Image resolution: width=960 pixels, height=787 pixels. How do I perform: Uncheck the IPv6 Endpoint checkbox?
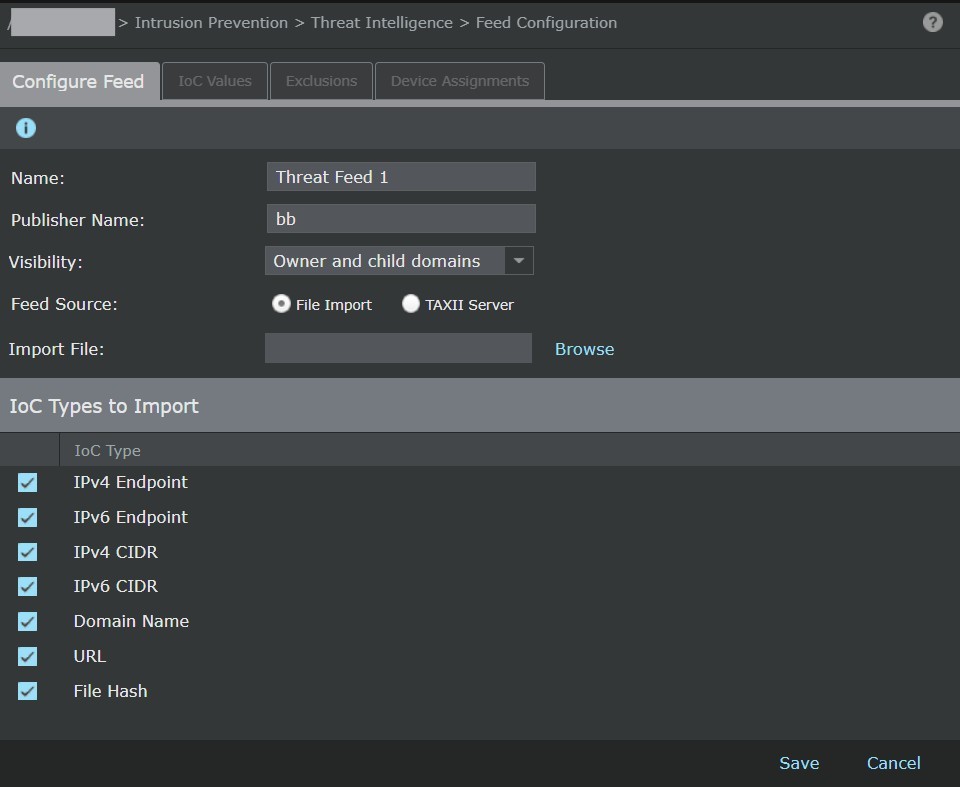pos(28,518)
